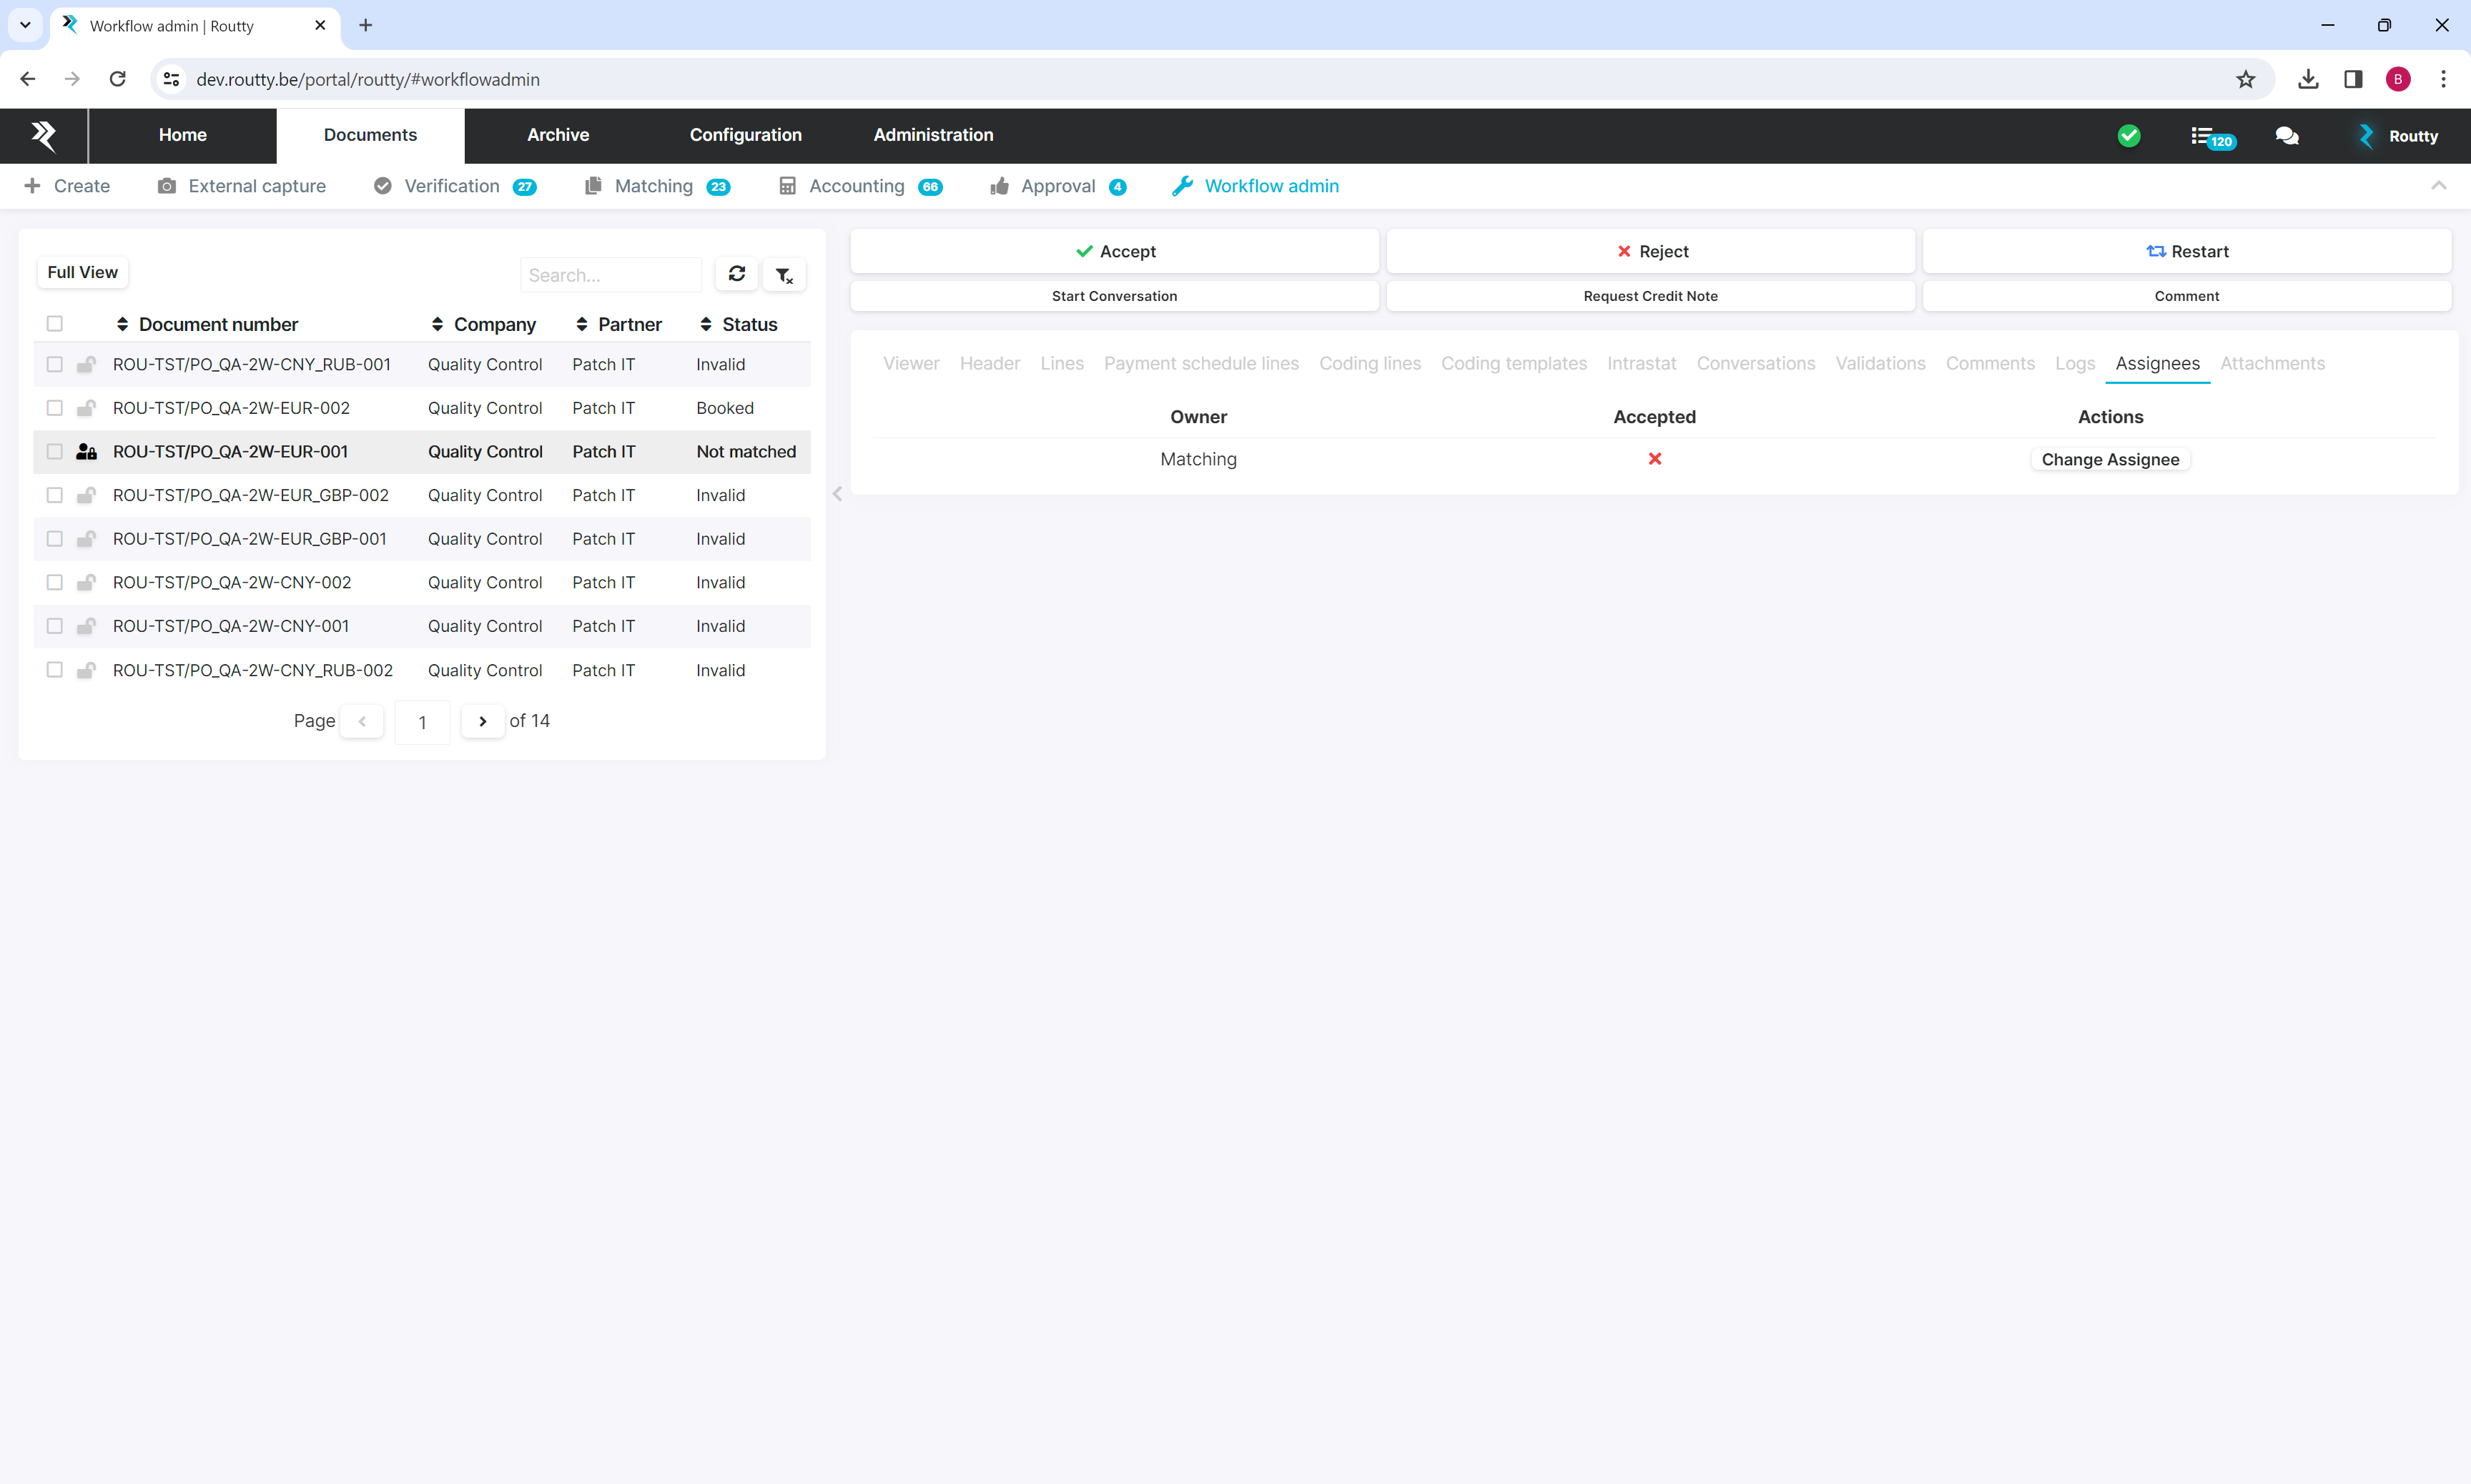The height and width of the screenshot is (1484, 2471).
Task: Click lock icon on ROU-TST/PO_QA-2W-EUR-001 row
Action: point(87,452)
